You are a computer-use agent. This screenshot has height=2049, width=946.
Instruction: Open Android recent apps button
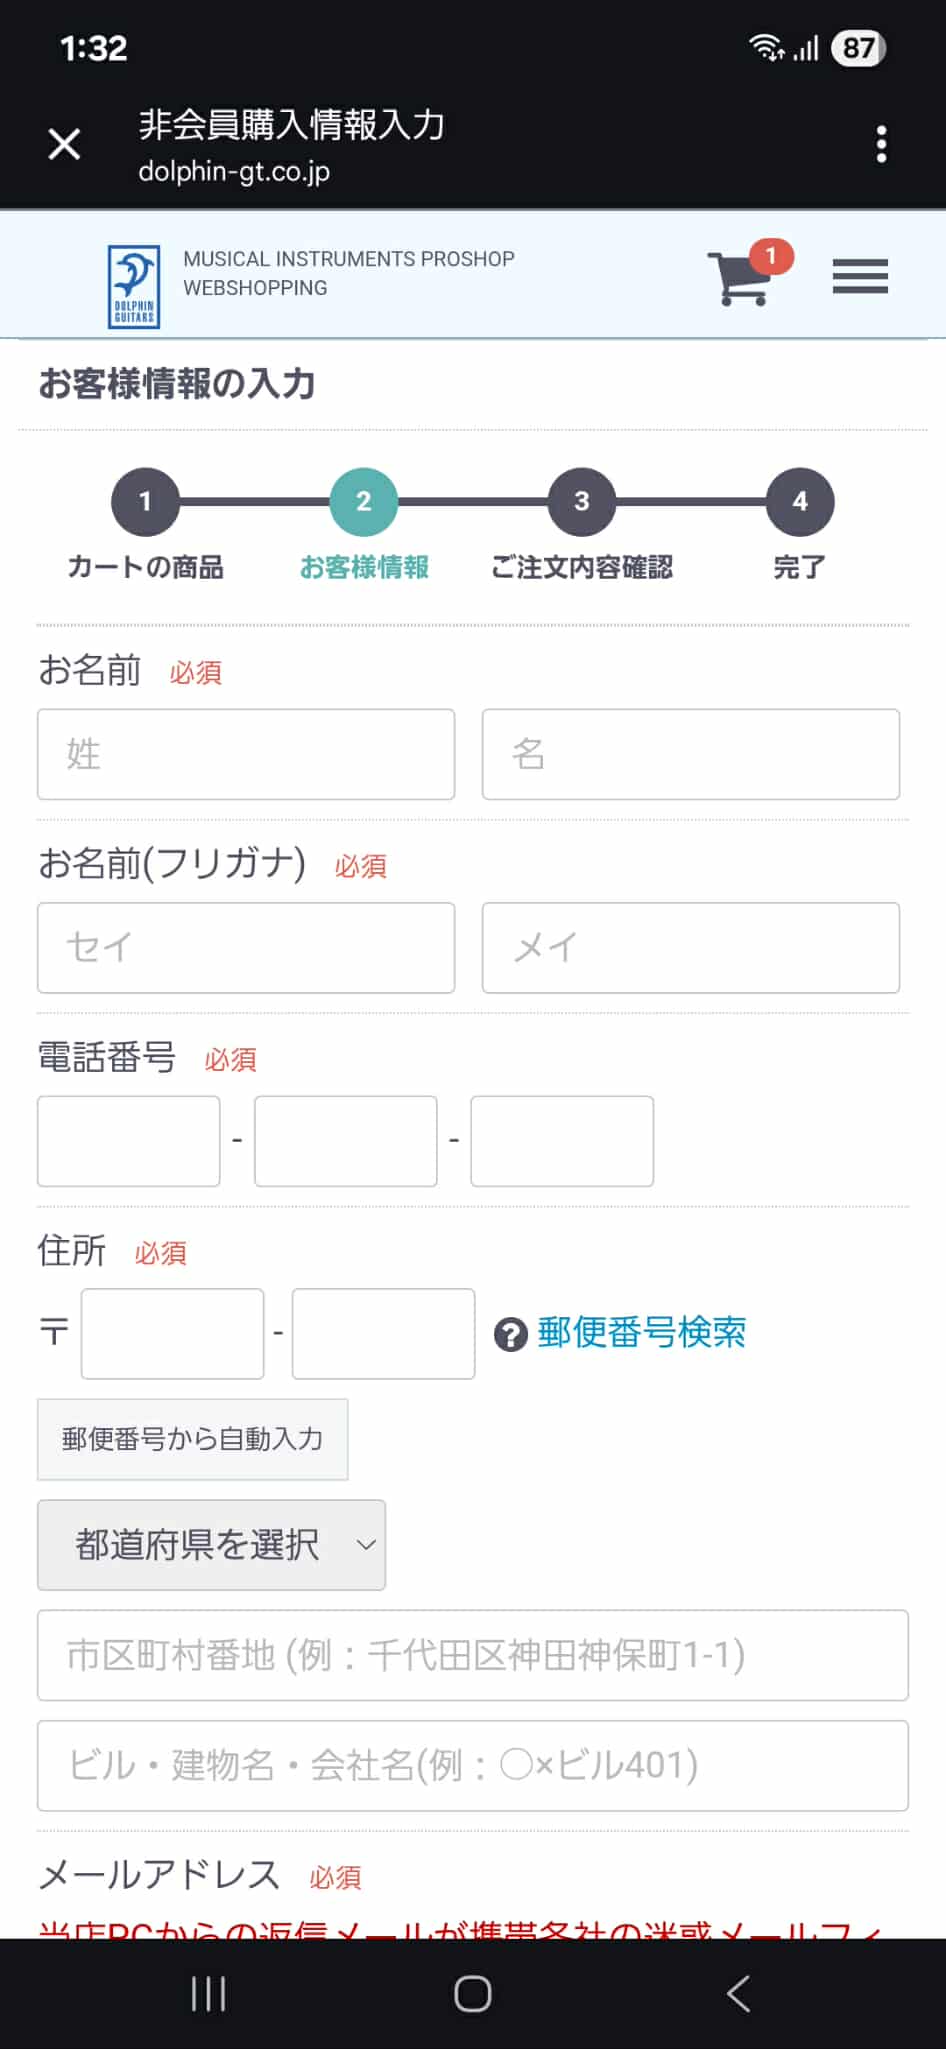(208, 1994)
